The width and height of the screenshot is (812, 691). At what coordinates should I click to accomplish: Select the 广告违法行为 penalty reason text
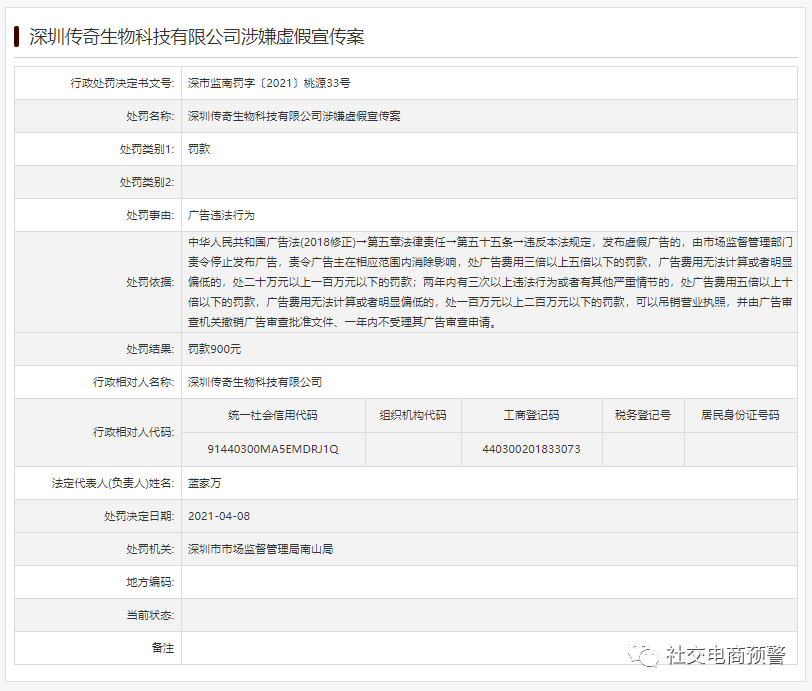coord(221,215)
